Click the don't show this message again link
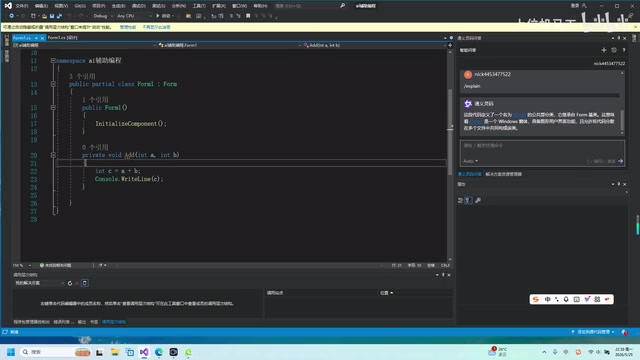This screenshot has height=360, width=640. [156, 27]
